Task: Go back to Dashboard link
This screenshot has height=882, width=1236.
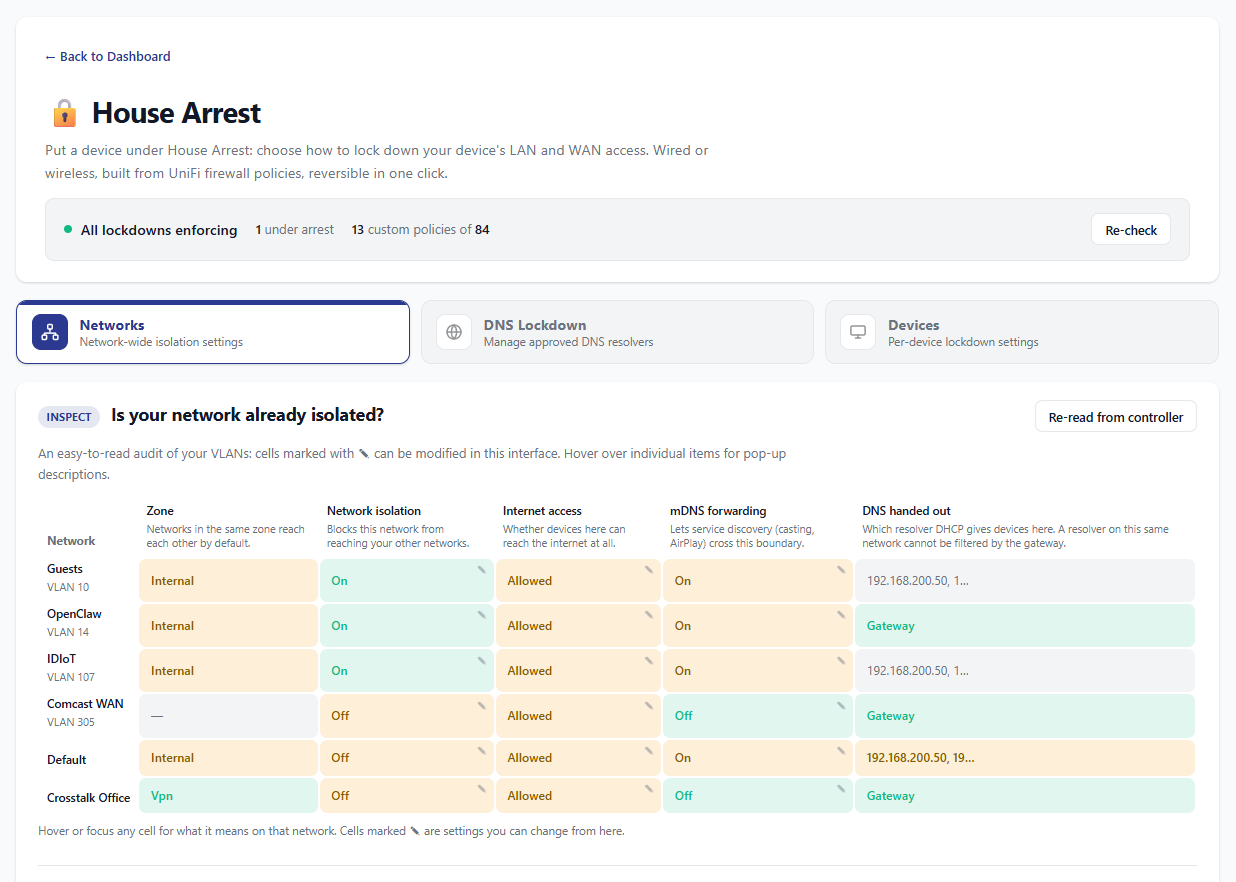Action: point(108,56)
